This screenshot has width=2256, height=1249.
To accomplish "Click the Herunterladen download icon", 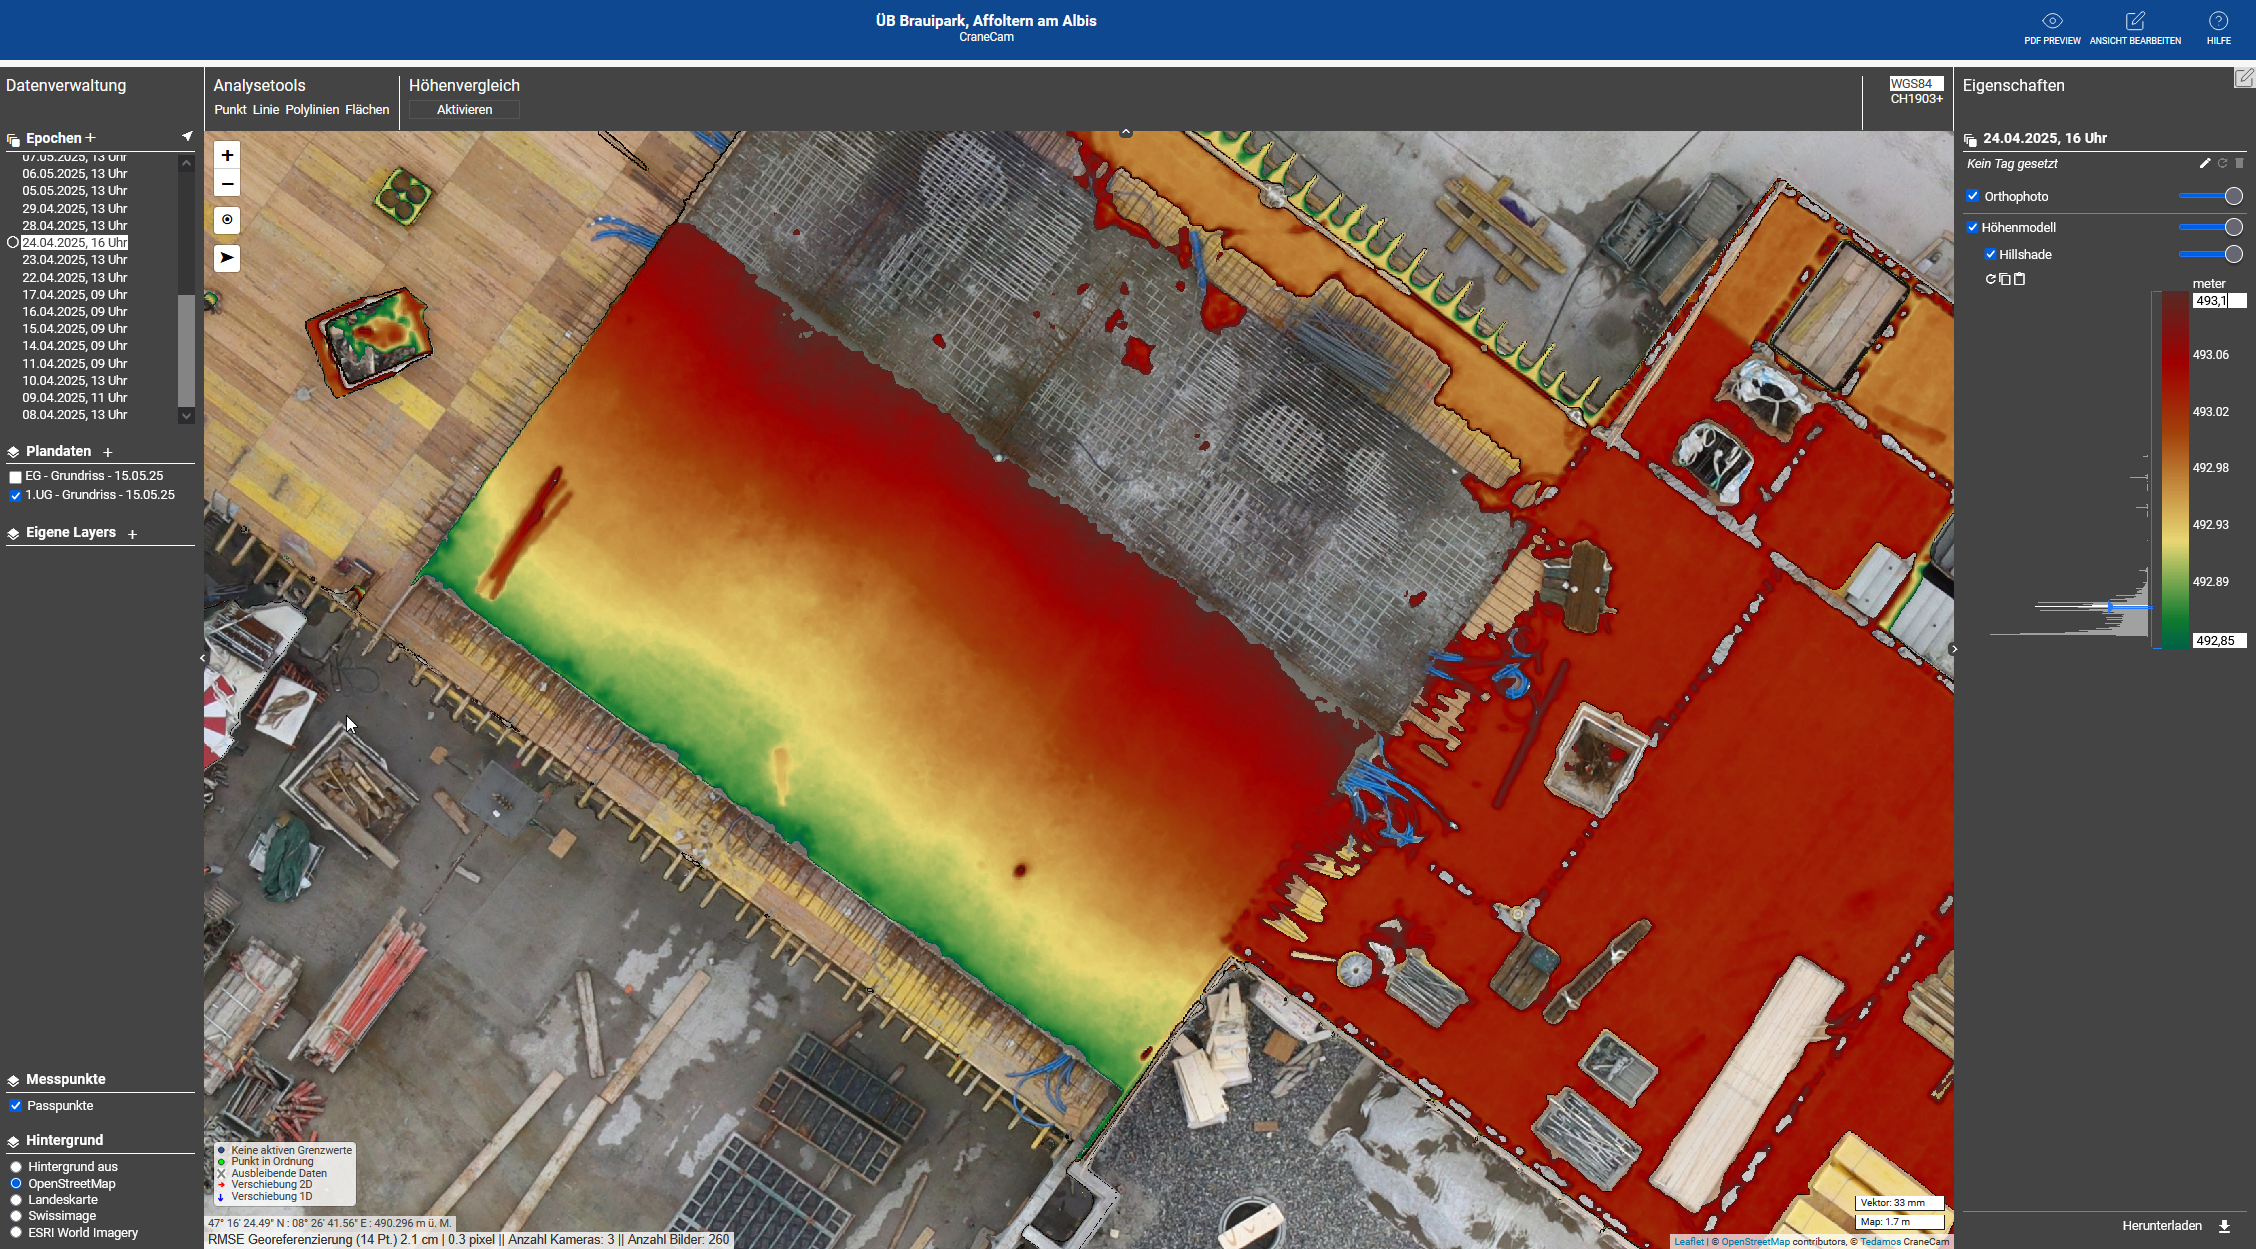I will click(x=2225, y=1226).
